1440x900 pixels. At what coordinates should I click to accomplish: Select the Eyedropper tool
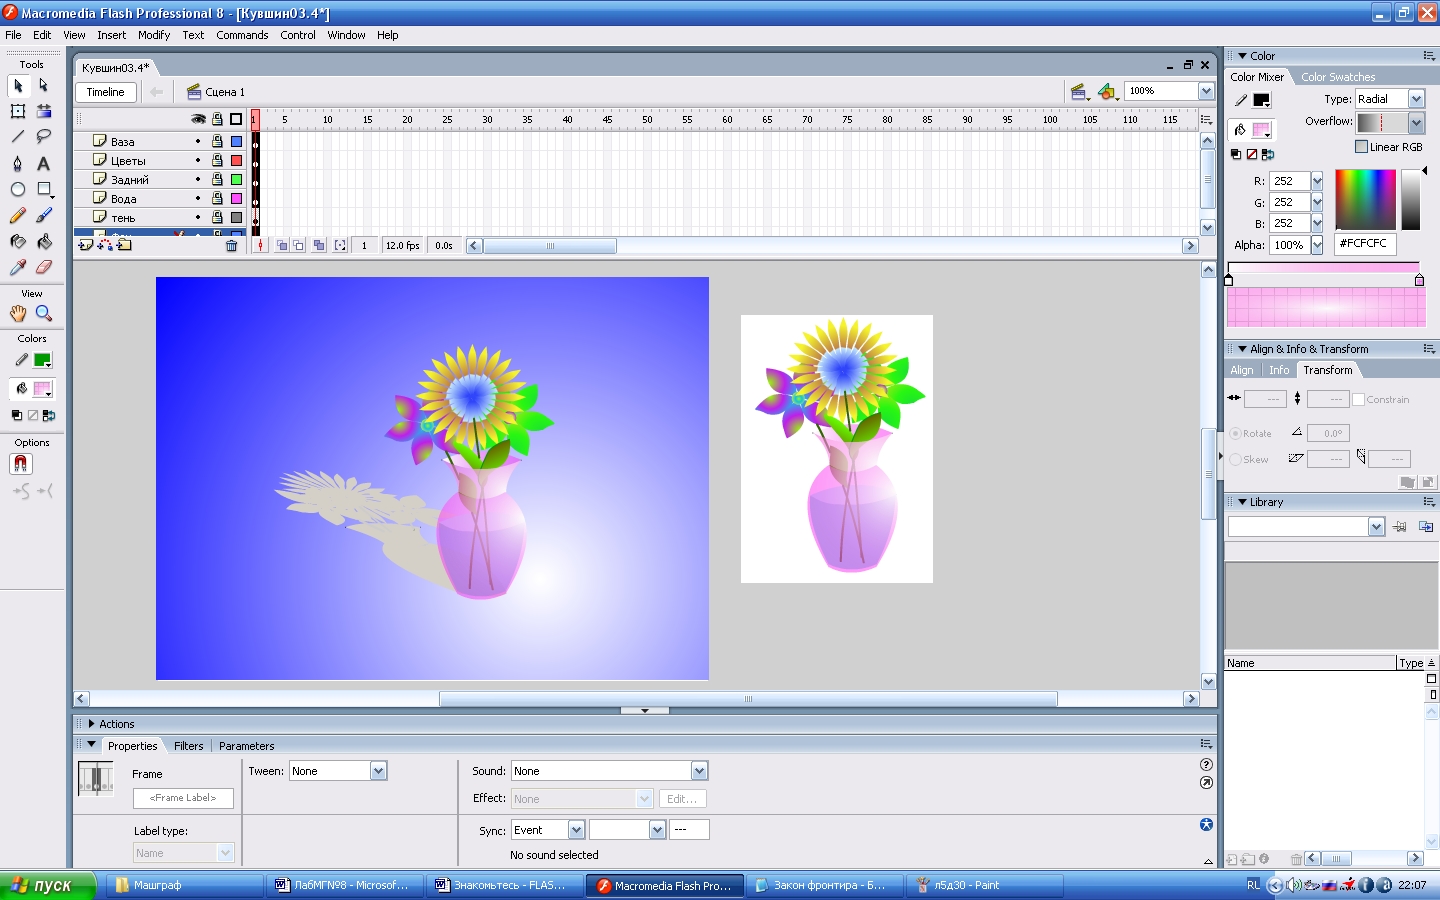18,267
